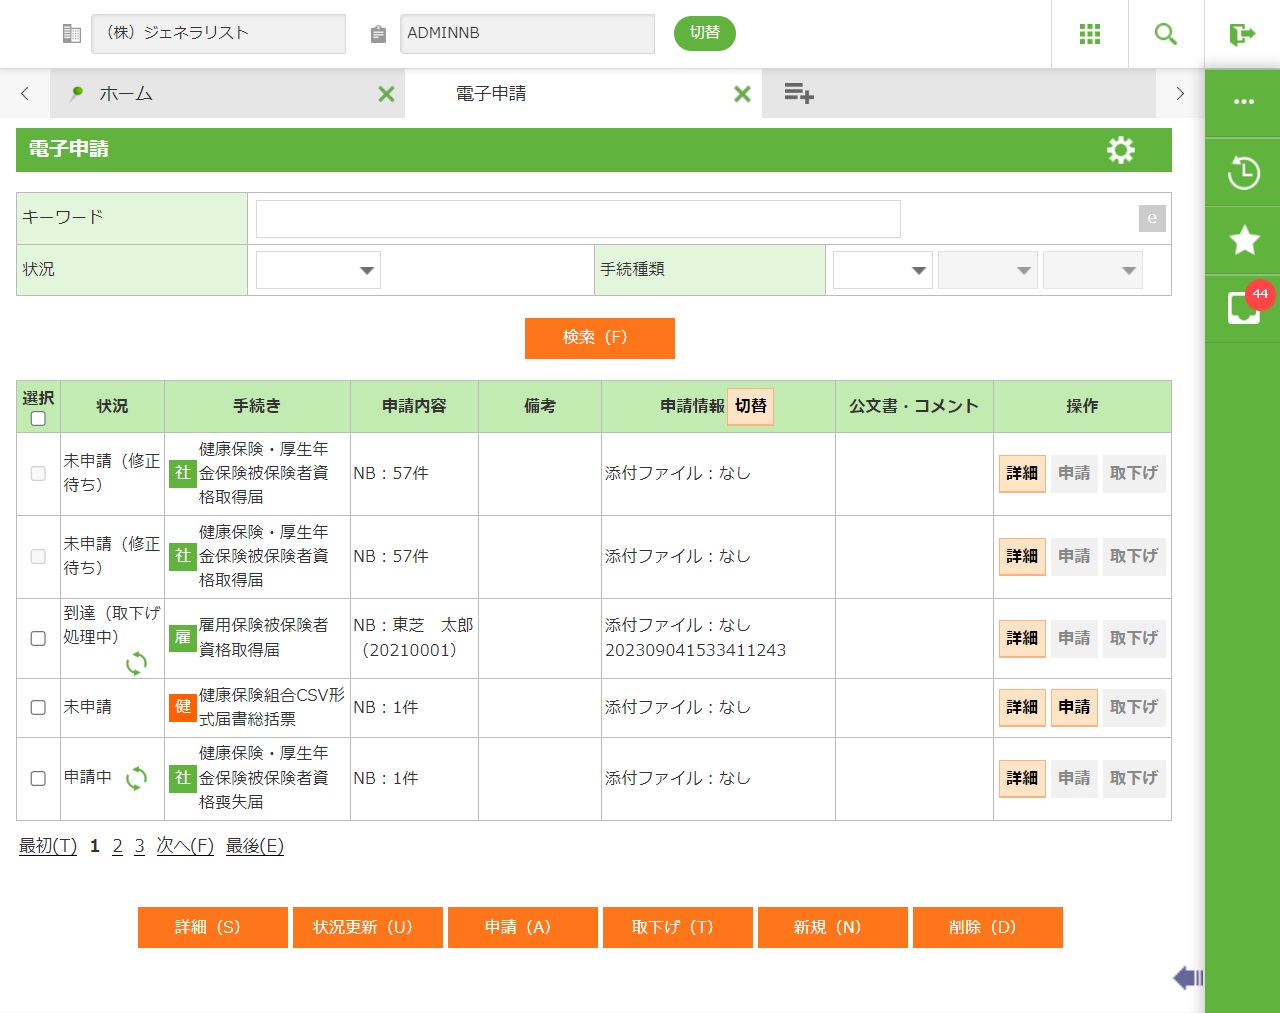Screen dimensions: 1280x1013
Task: Open the settings gear in 電子申請 header
Action: click(x=1121, y=150)
